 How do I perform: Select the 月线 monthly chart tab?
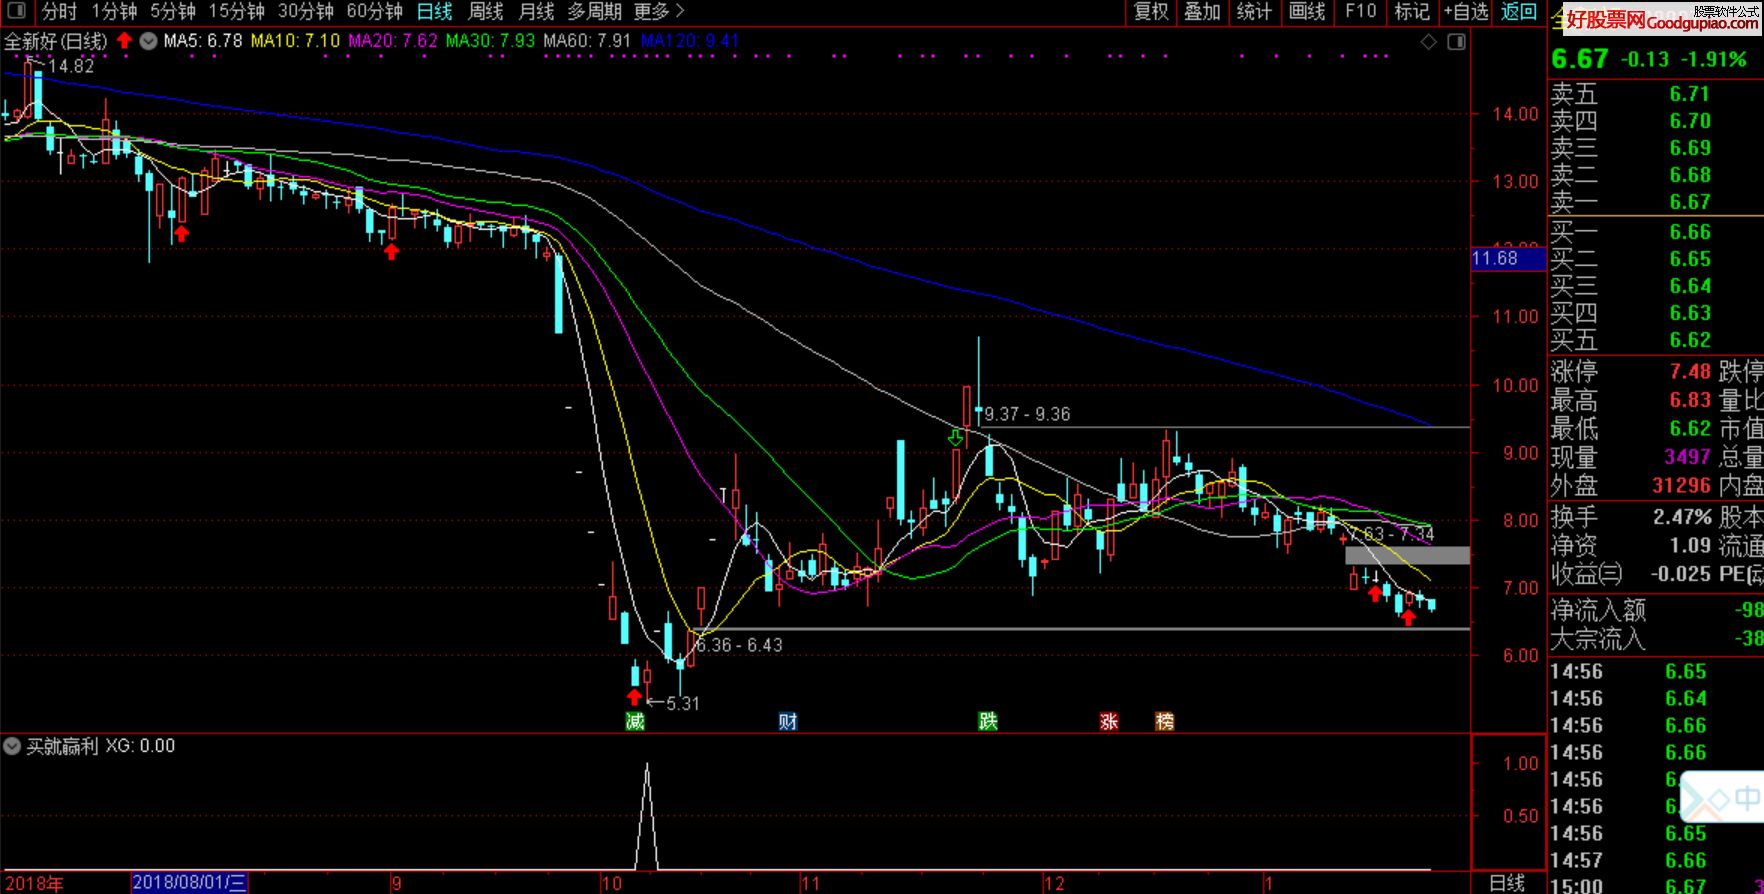click(537, 12)
